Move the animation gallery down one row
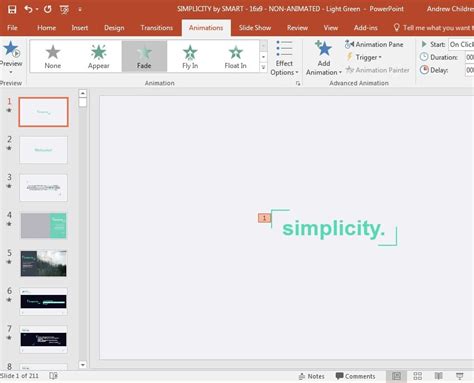This screenshot has width=474, height=383. (x=263, y=57)
